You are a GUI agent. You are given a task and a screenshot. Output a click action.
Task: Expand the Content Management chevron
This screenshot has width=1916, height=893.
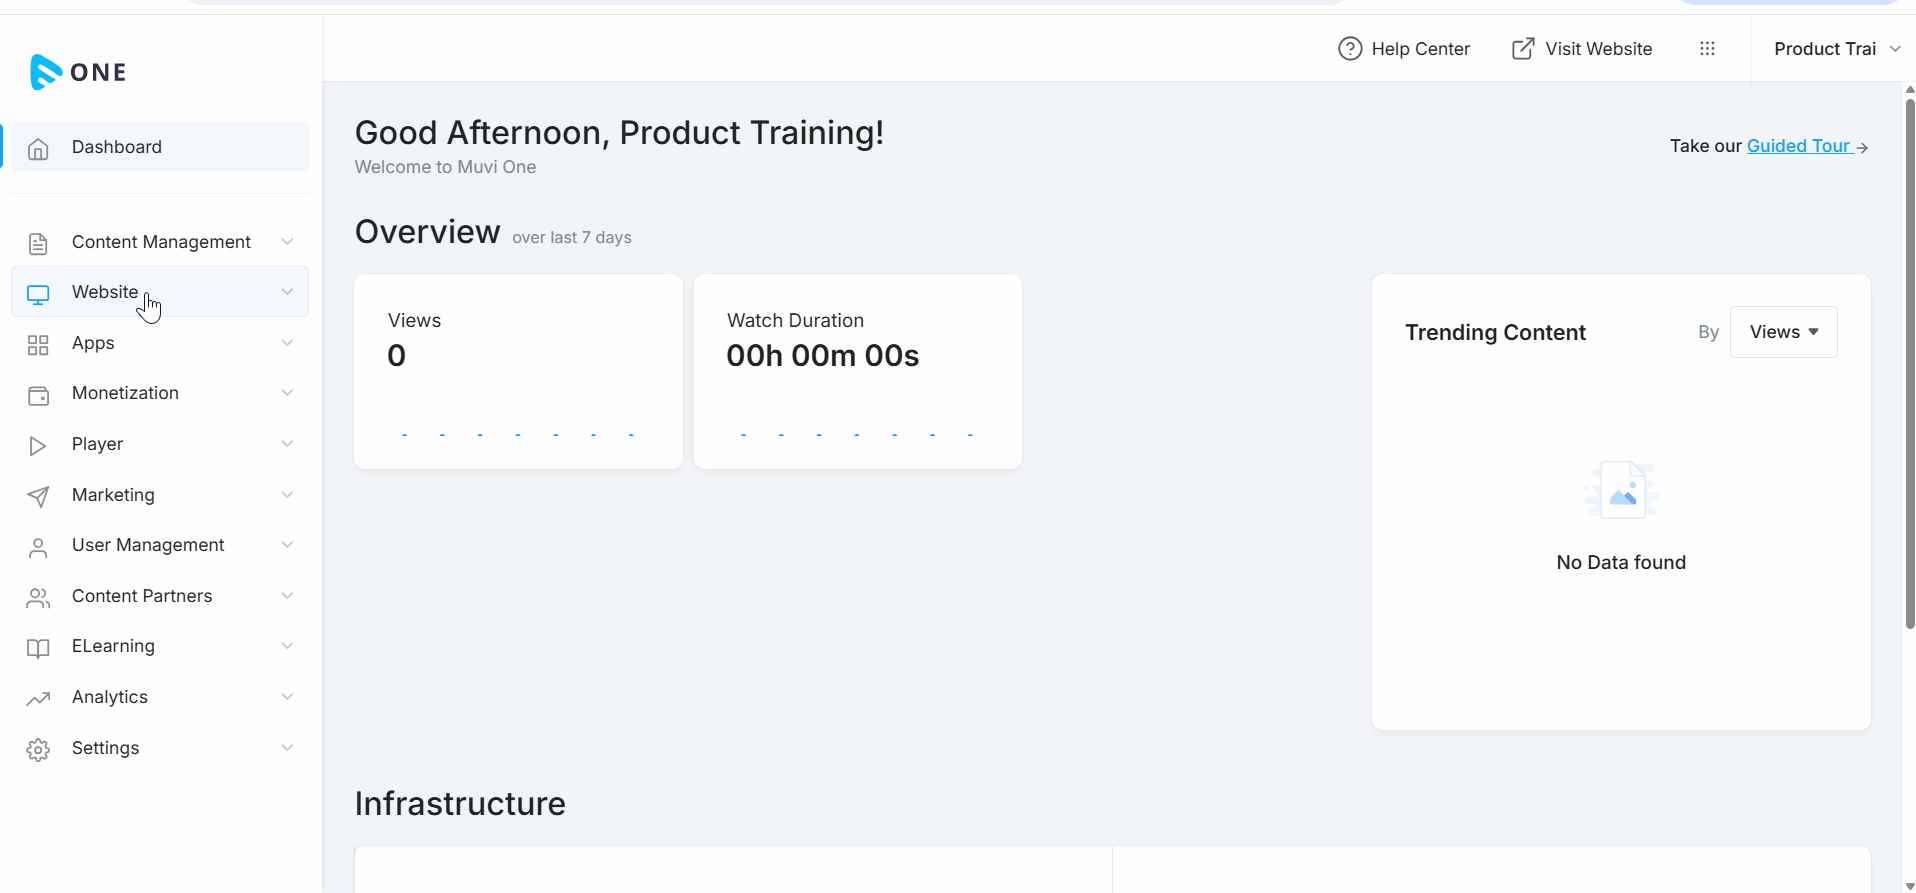tap(287, 242)
